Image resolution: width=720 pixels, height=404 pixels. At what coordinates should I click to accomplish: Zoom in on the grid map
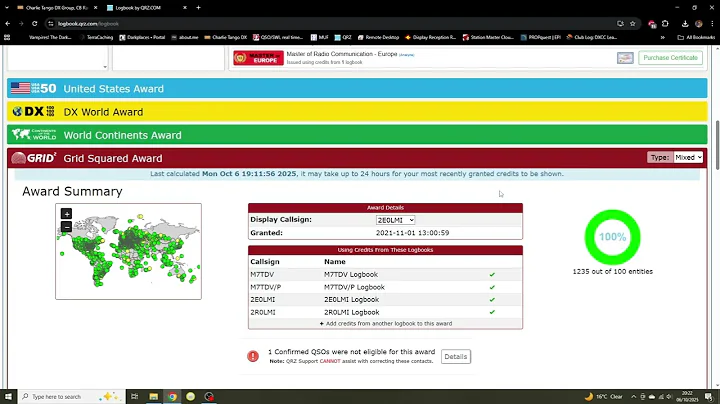(x=67, y=213)
